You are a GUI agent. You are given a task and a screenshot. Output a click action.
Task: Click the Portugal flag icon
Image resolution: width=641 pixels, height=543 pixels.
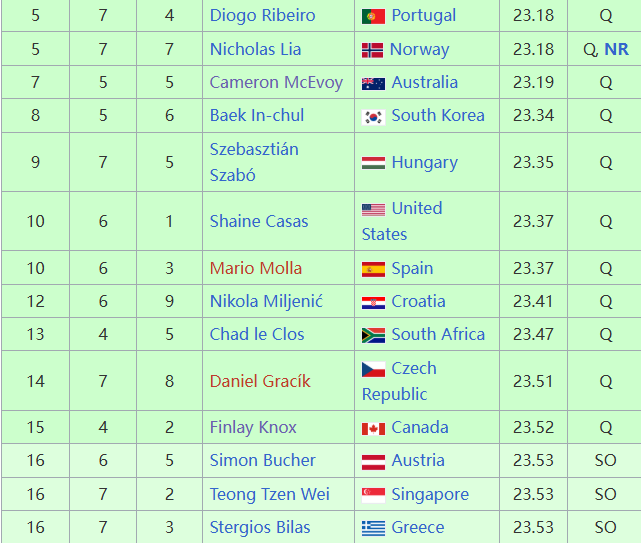coord(373,16)
